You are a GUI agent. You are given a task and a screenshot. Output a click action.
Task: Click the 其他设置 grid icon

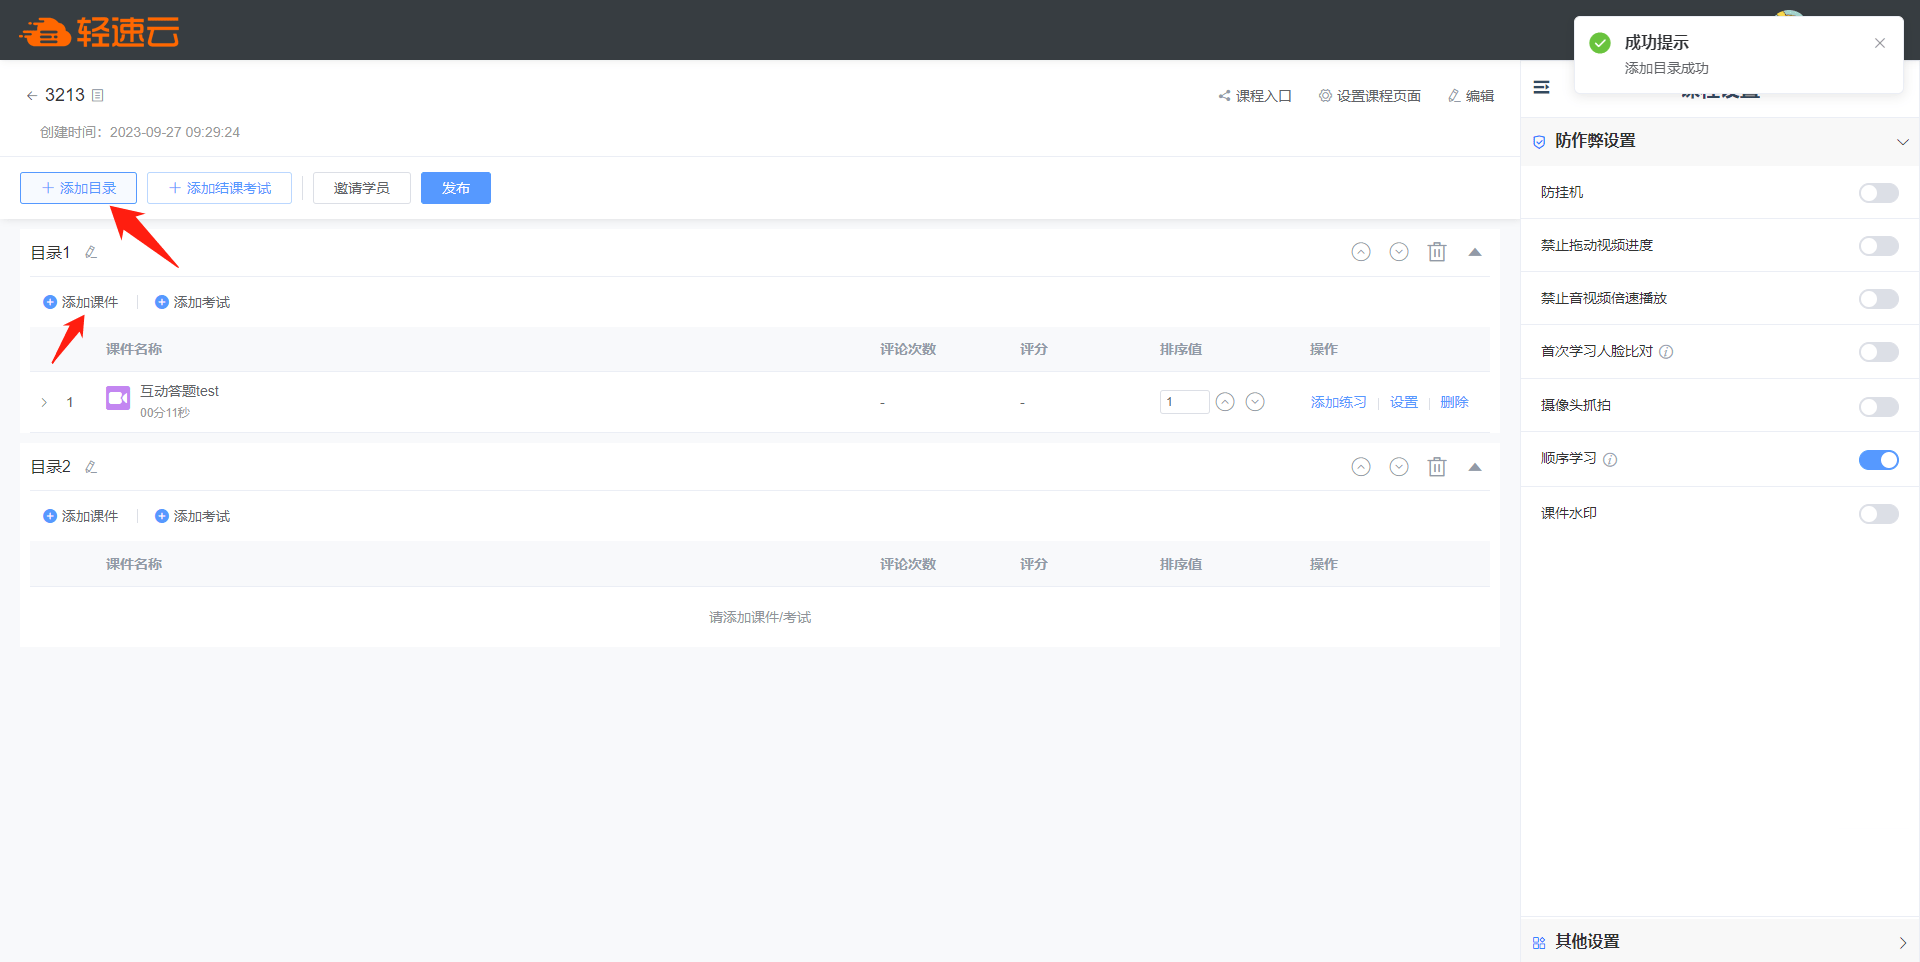tap(1539, 942)
